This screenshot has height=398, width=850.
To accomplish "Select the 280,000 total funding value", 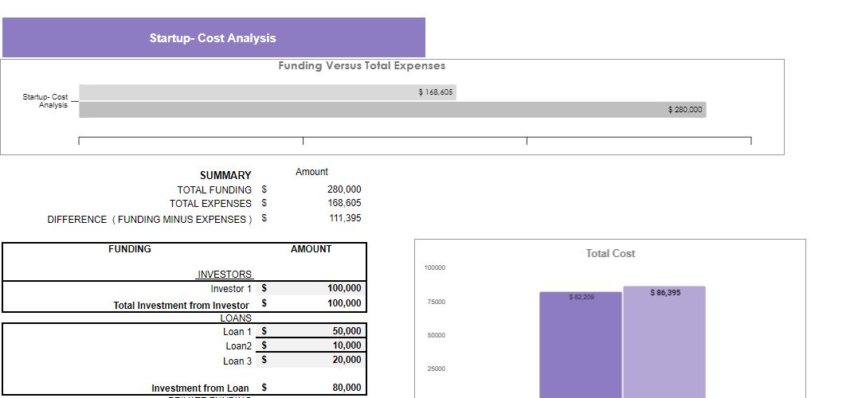I will pos(344,189).
